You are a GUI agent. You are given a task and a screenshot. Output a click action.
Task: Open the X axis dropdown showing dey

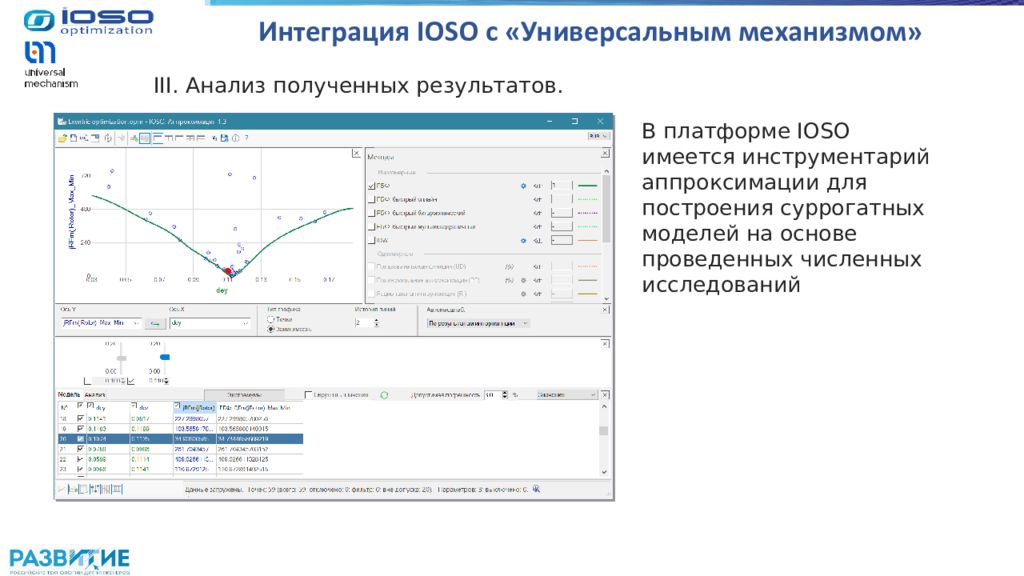coord(210,323)
